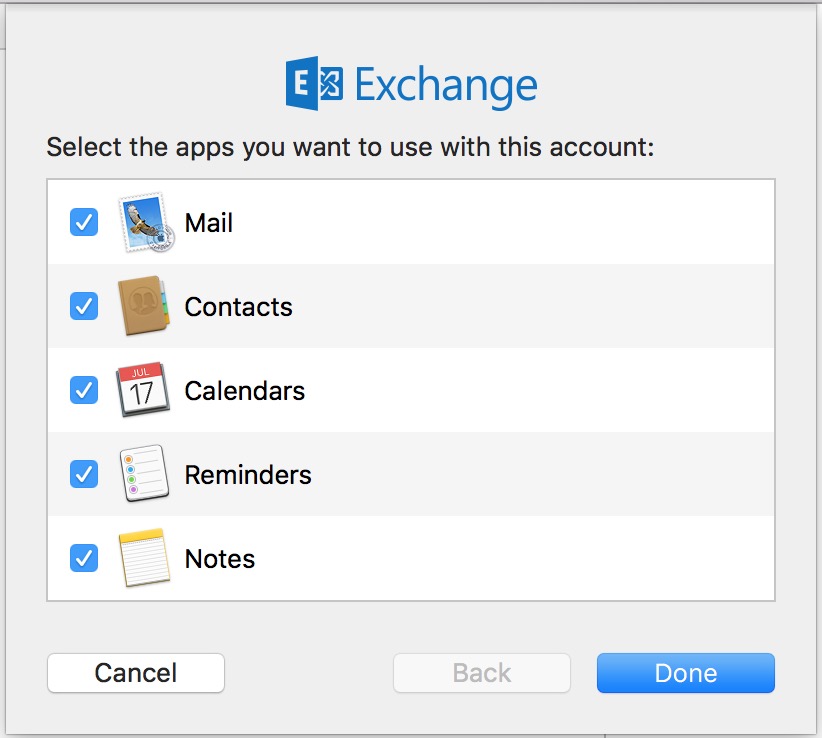Uncheck the Notes checkbox

(x=83, y=558)
